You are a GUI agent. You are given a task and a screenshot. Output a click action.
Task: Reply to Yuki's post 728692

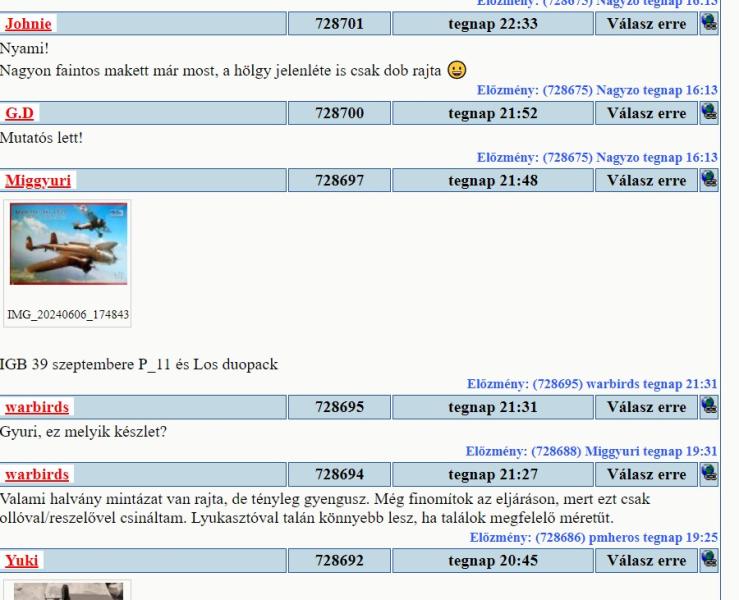tap(646, 562)
